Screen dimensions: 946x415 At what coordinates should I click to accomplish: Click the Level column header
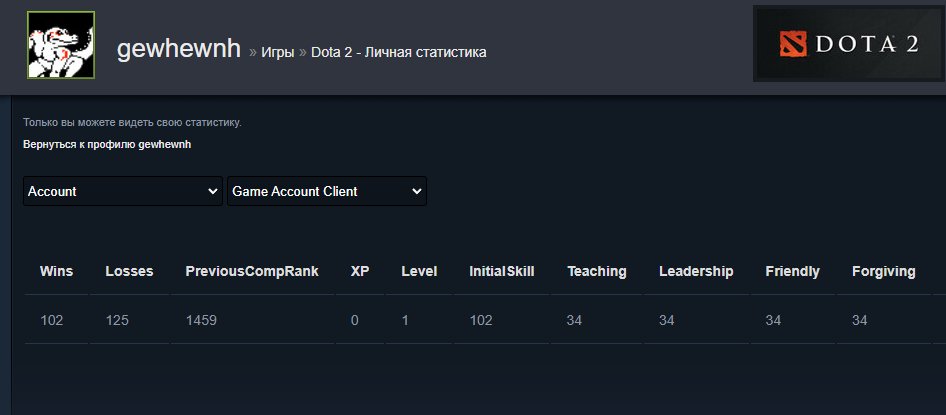pos(419,271)
